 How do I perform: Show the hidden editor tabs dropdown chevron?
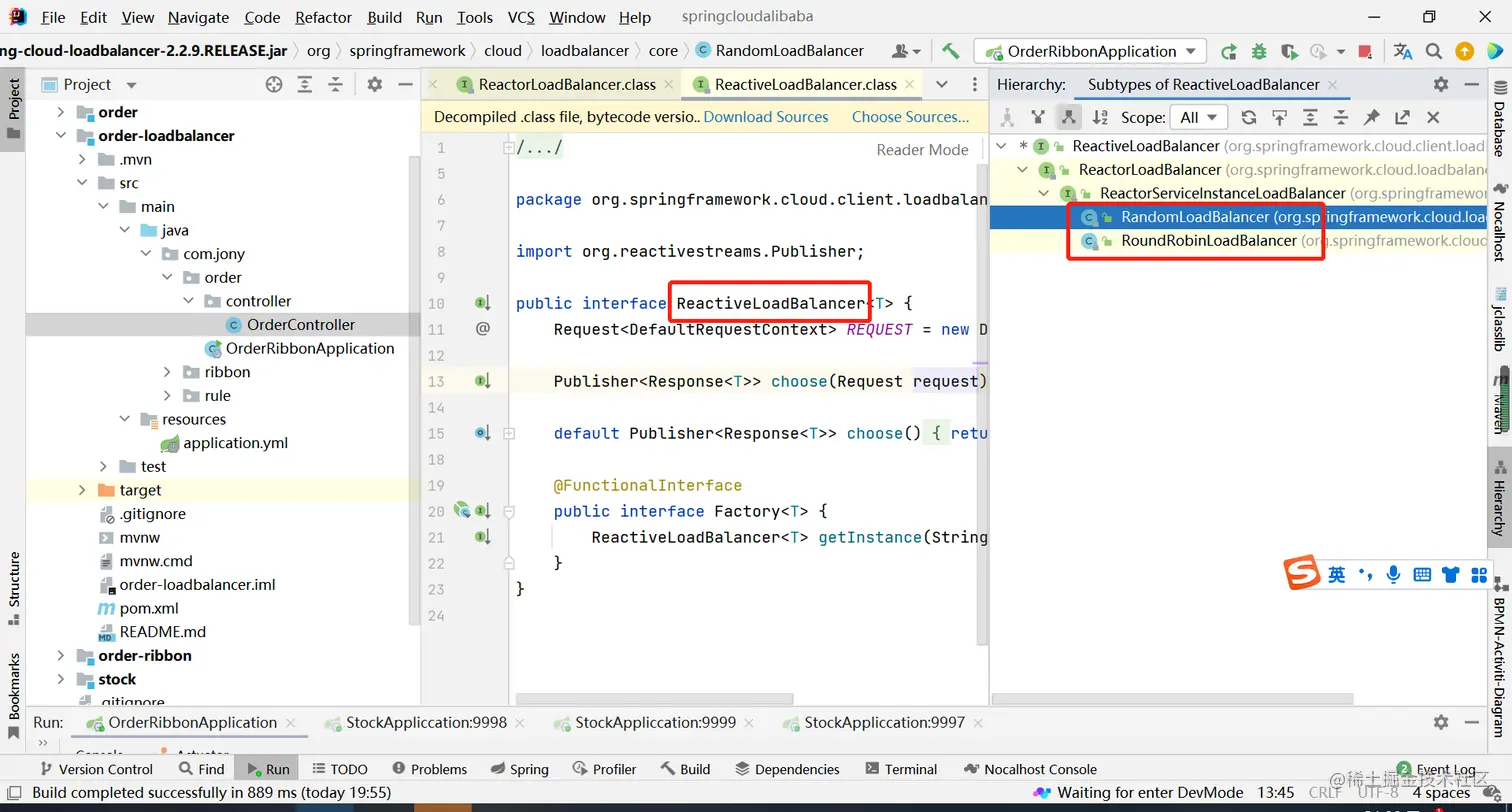(x=941, y=85)
